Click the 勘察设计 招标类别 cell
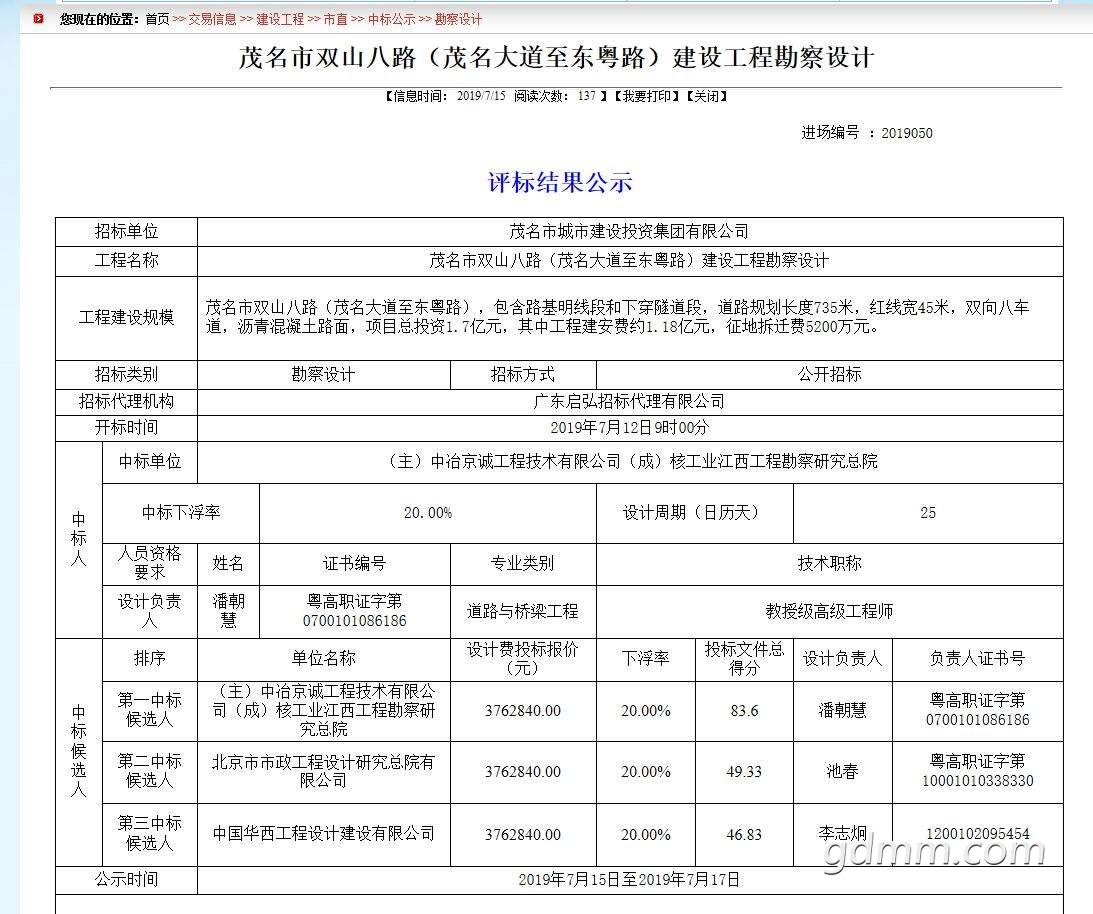Image resolution: width=1093 pixels, height=914 pixels. (x=323, y=374)
